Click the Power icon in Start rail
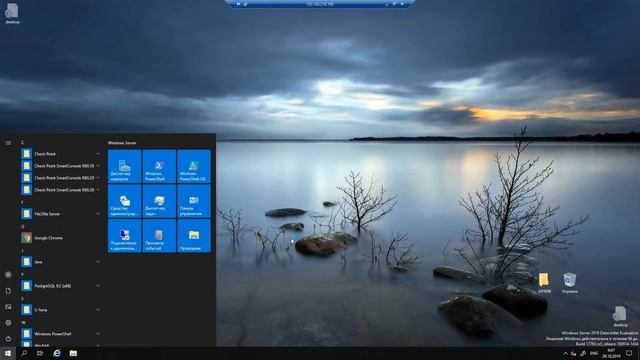640x360 pixels. (8, 339)
